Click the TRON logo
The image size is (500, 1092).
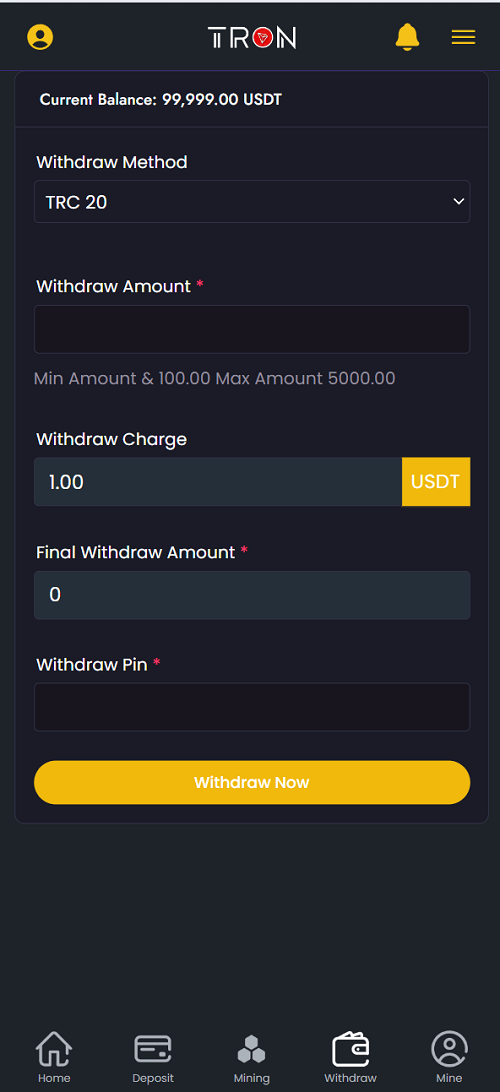point(252,38)
